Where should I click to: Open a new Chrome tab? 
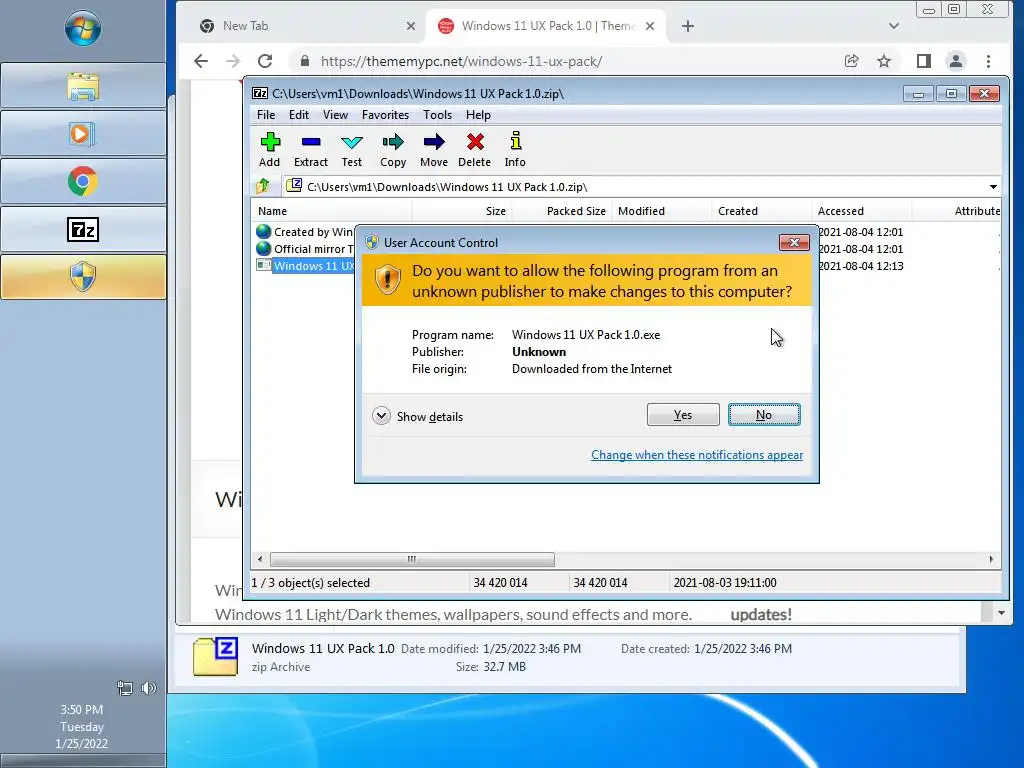(x=688, y=26)
